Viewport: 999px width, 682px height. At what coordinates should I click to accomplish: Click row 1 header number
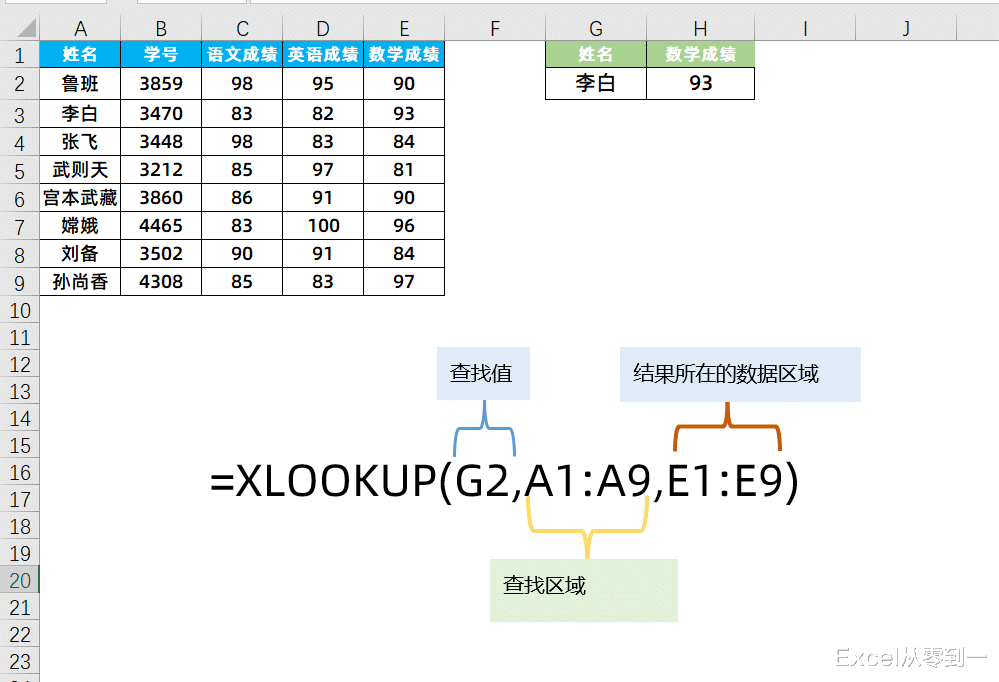point(20,55)
